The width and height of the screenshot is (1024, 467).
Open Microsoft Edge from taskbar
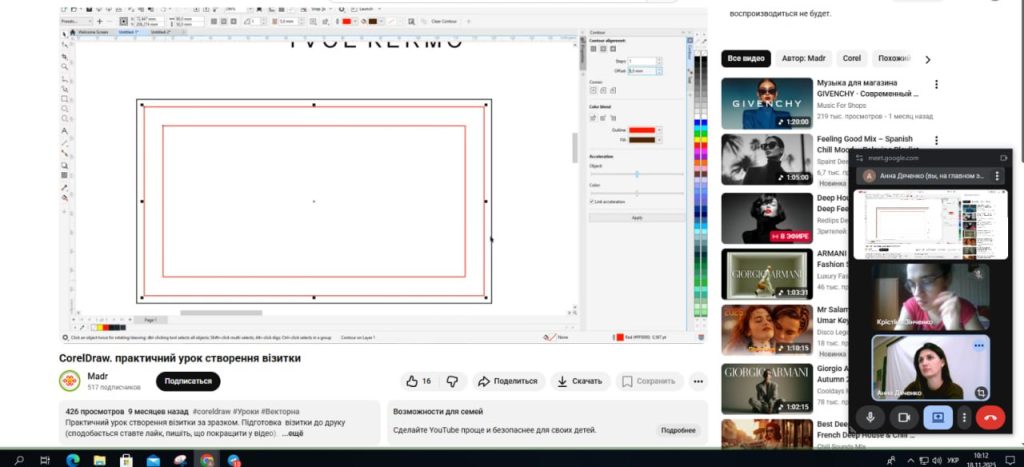click(x=72, y=459)
